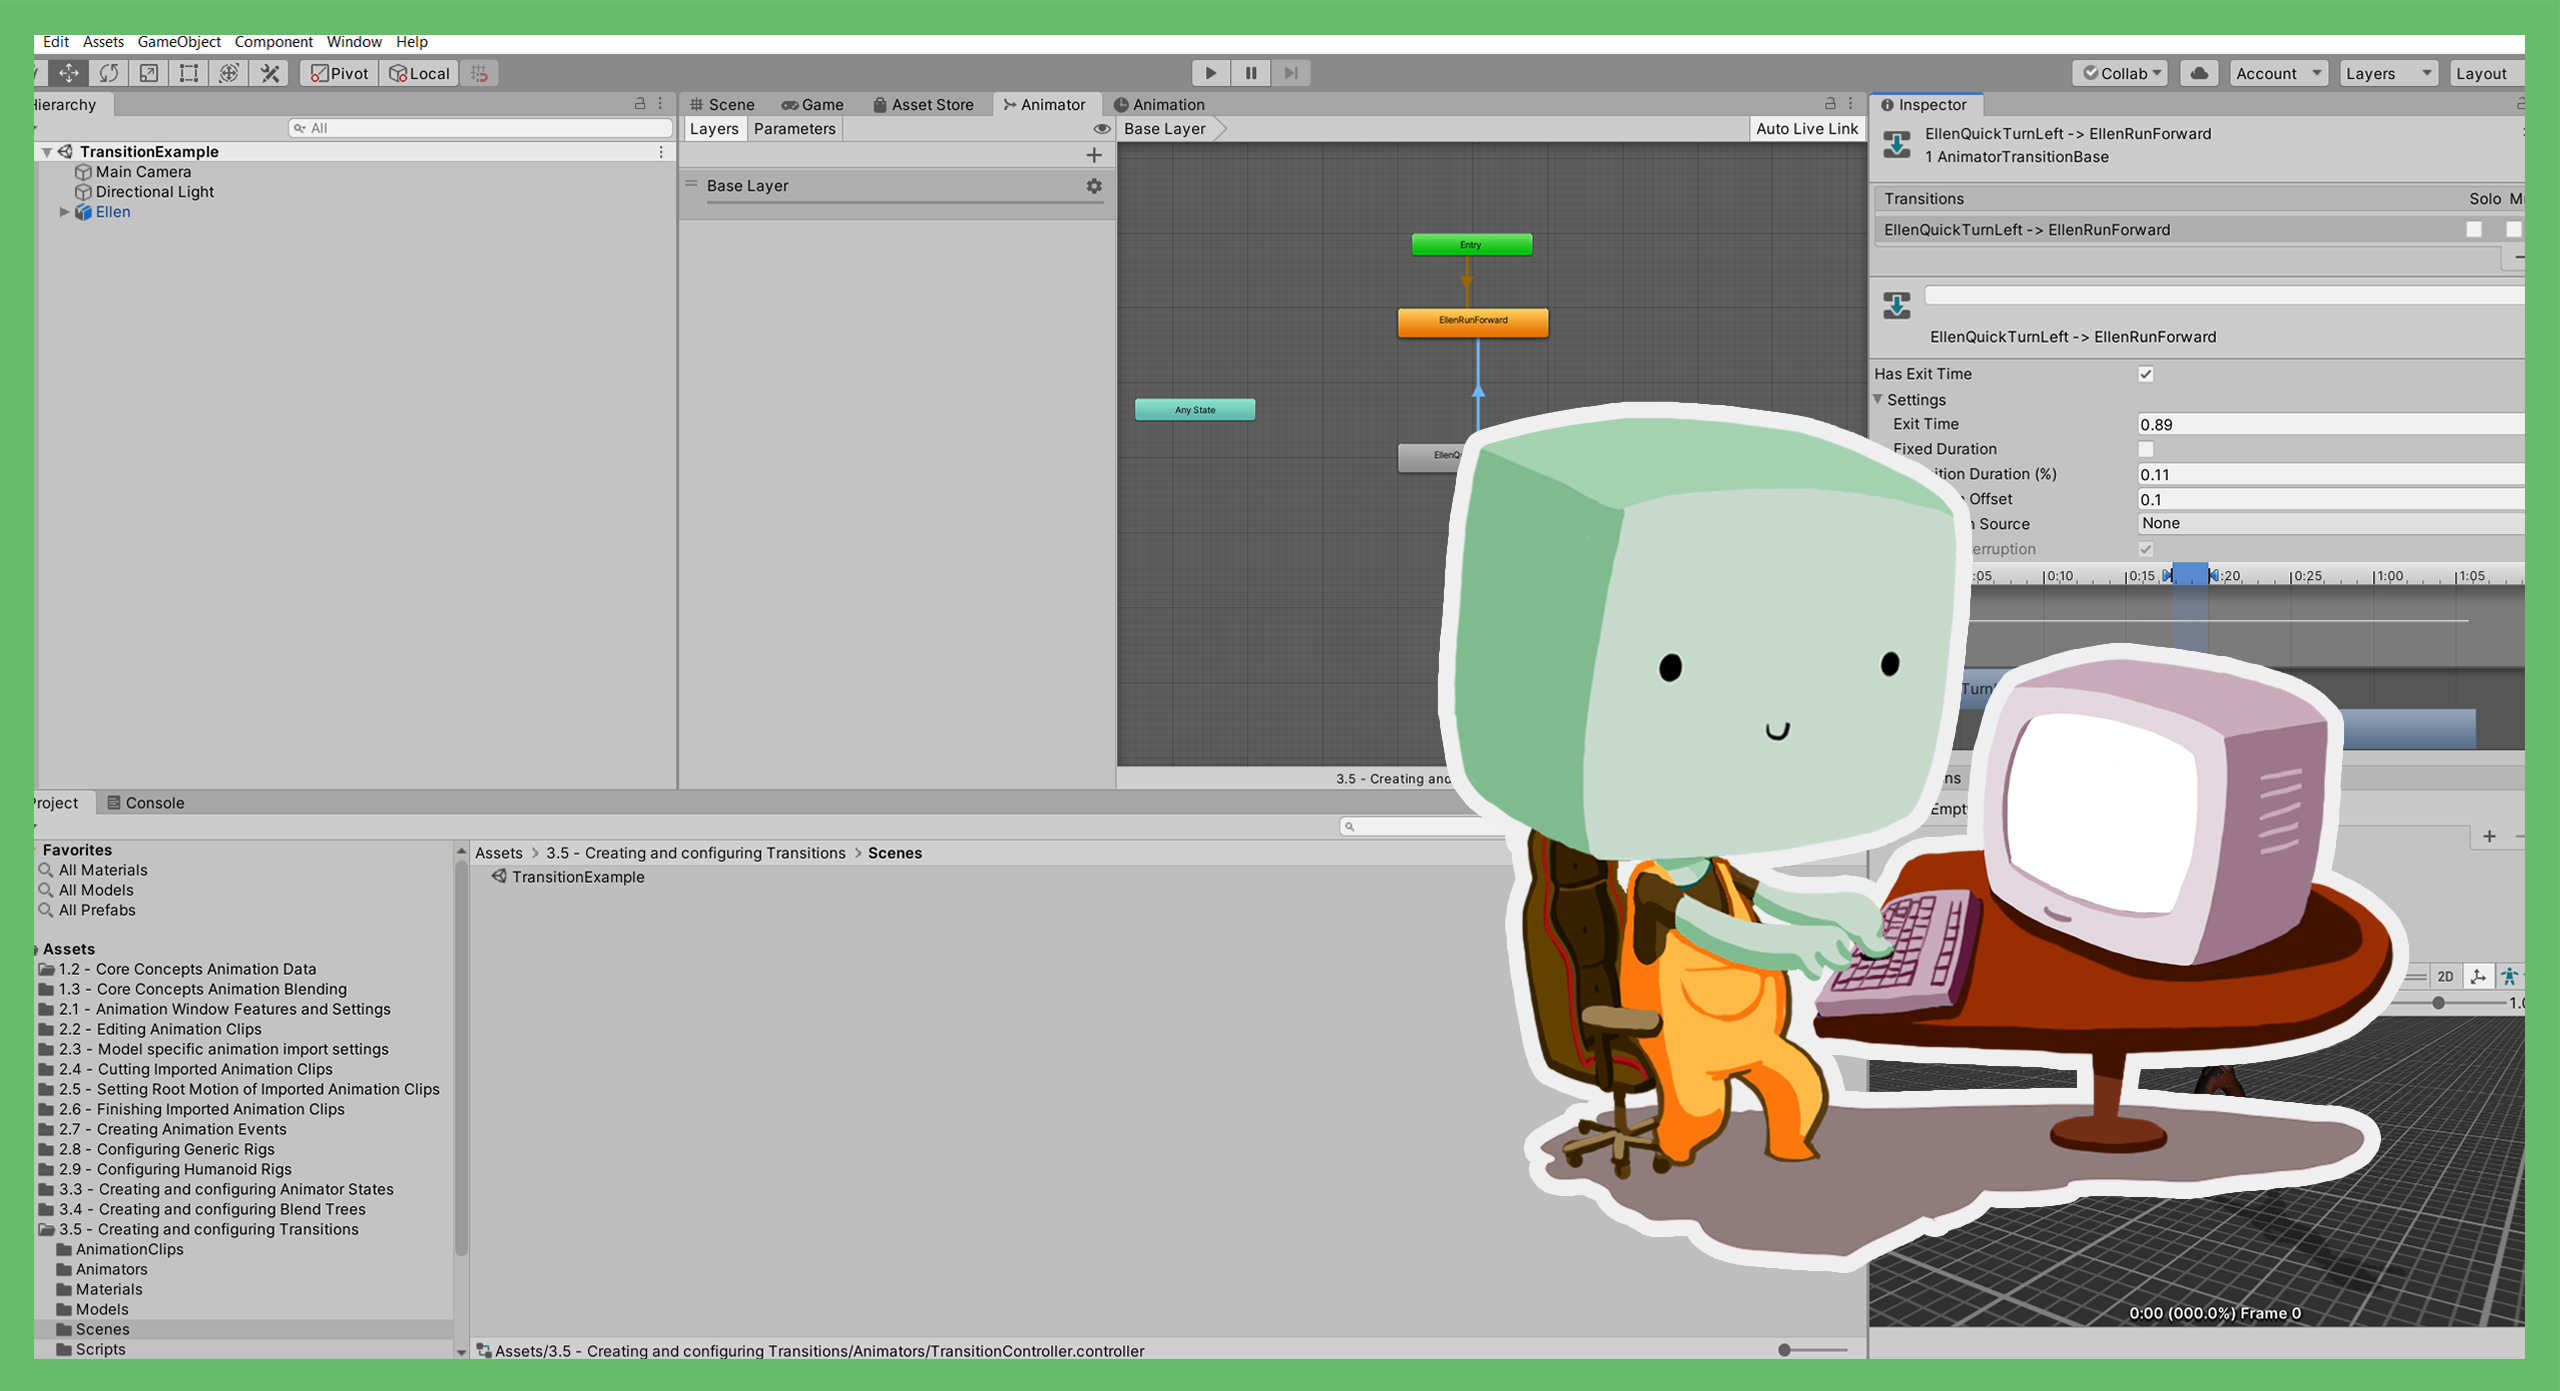Switch to the Parameters tab in Animator
Screen dimensions: 2560x1391
(x=794, y=128)
